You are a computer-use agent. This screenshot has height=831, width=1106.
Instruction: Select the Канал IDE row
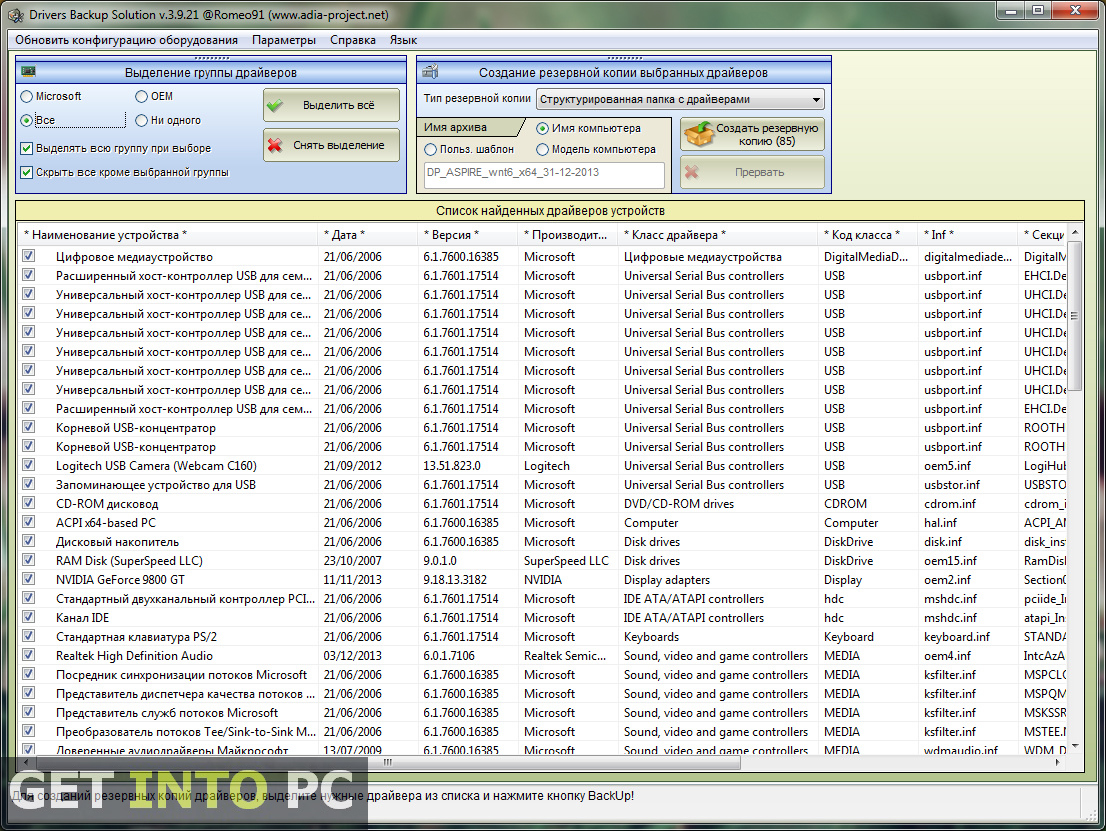tap(543, 617)
